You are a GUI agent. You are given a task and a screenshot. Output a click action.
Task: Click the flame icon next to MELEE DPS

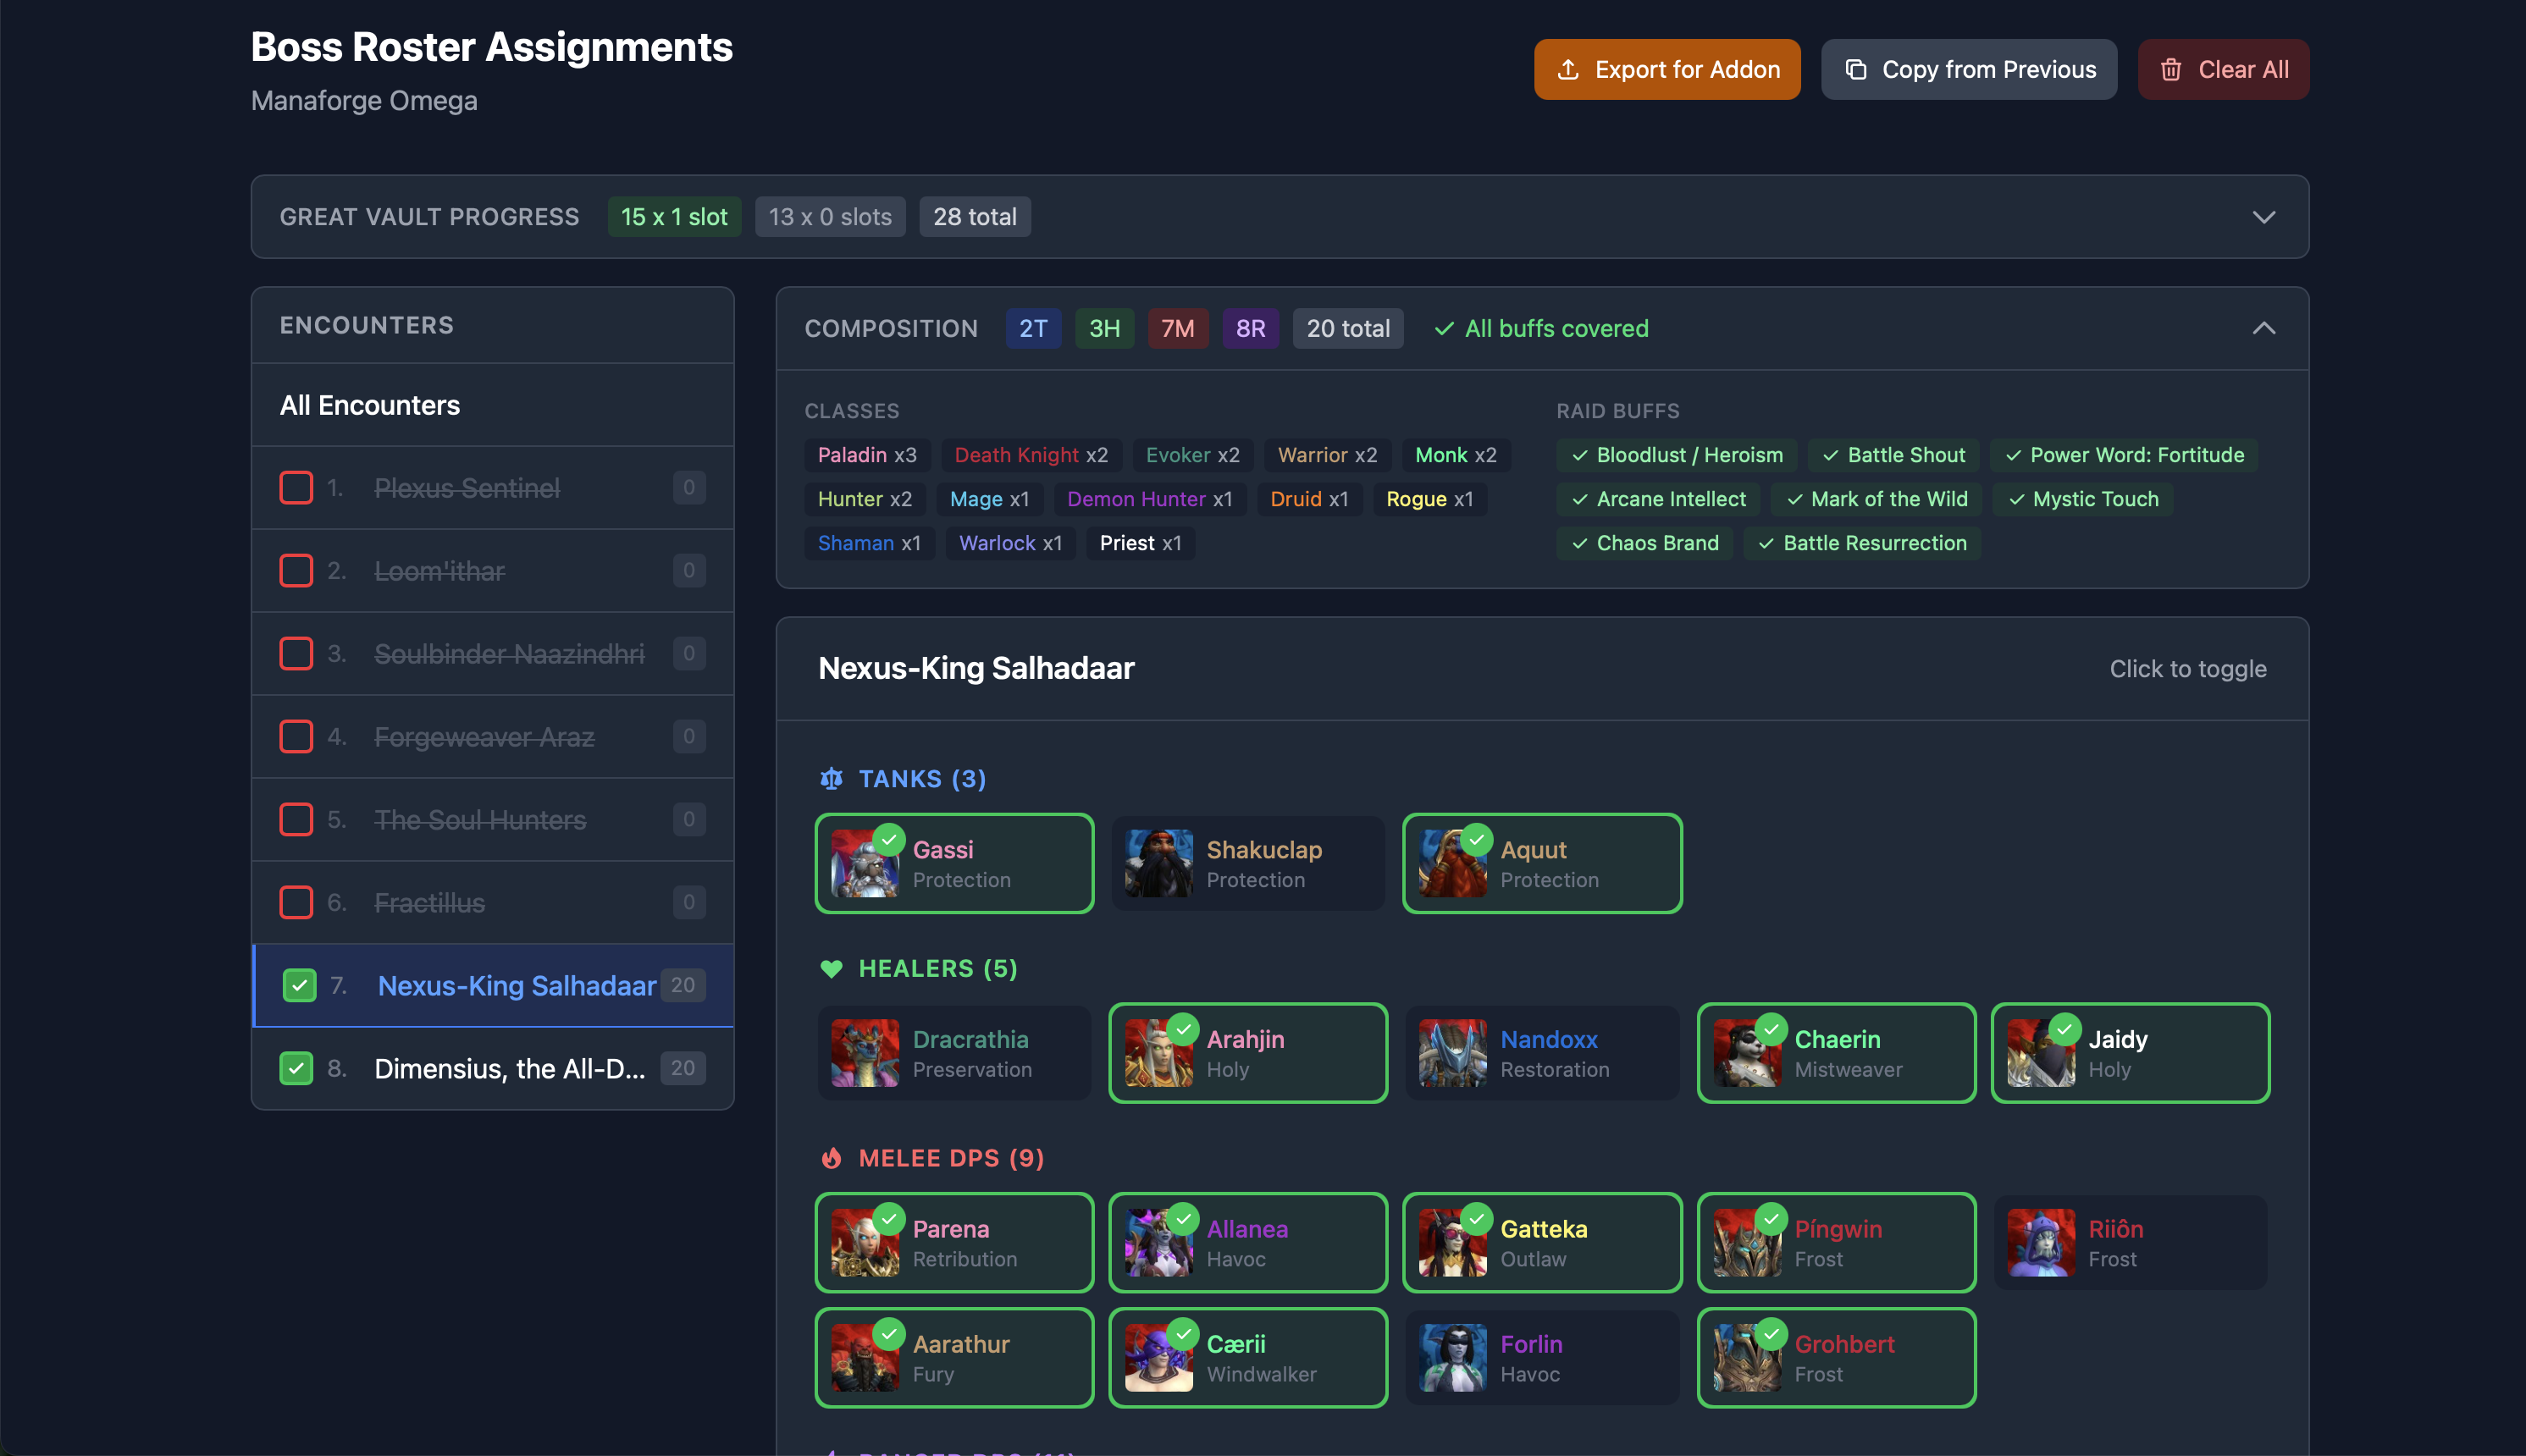(x=833, y=1158)
